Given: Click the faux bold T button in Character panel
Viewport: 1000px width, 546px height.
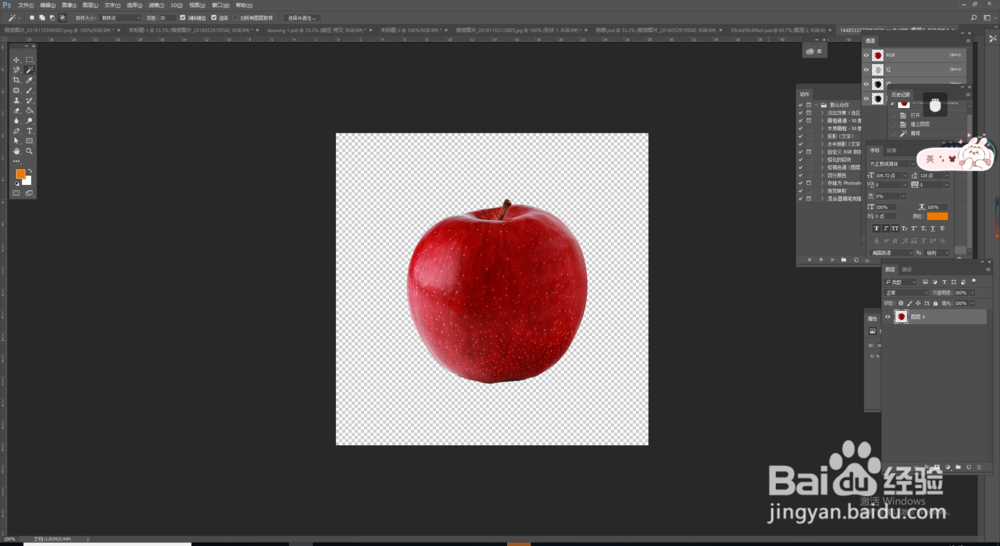Looking at the screenshot, I should click(876, 228).
